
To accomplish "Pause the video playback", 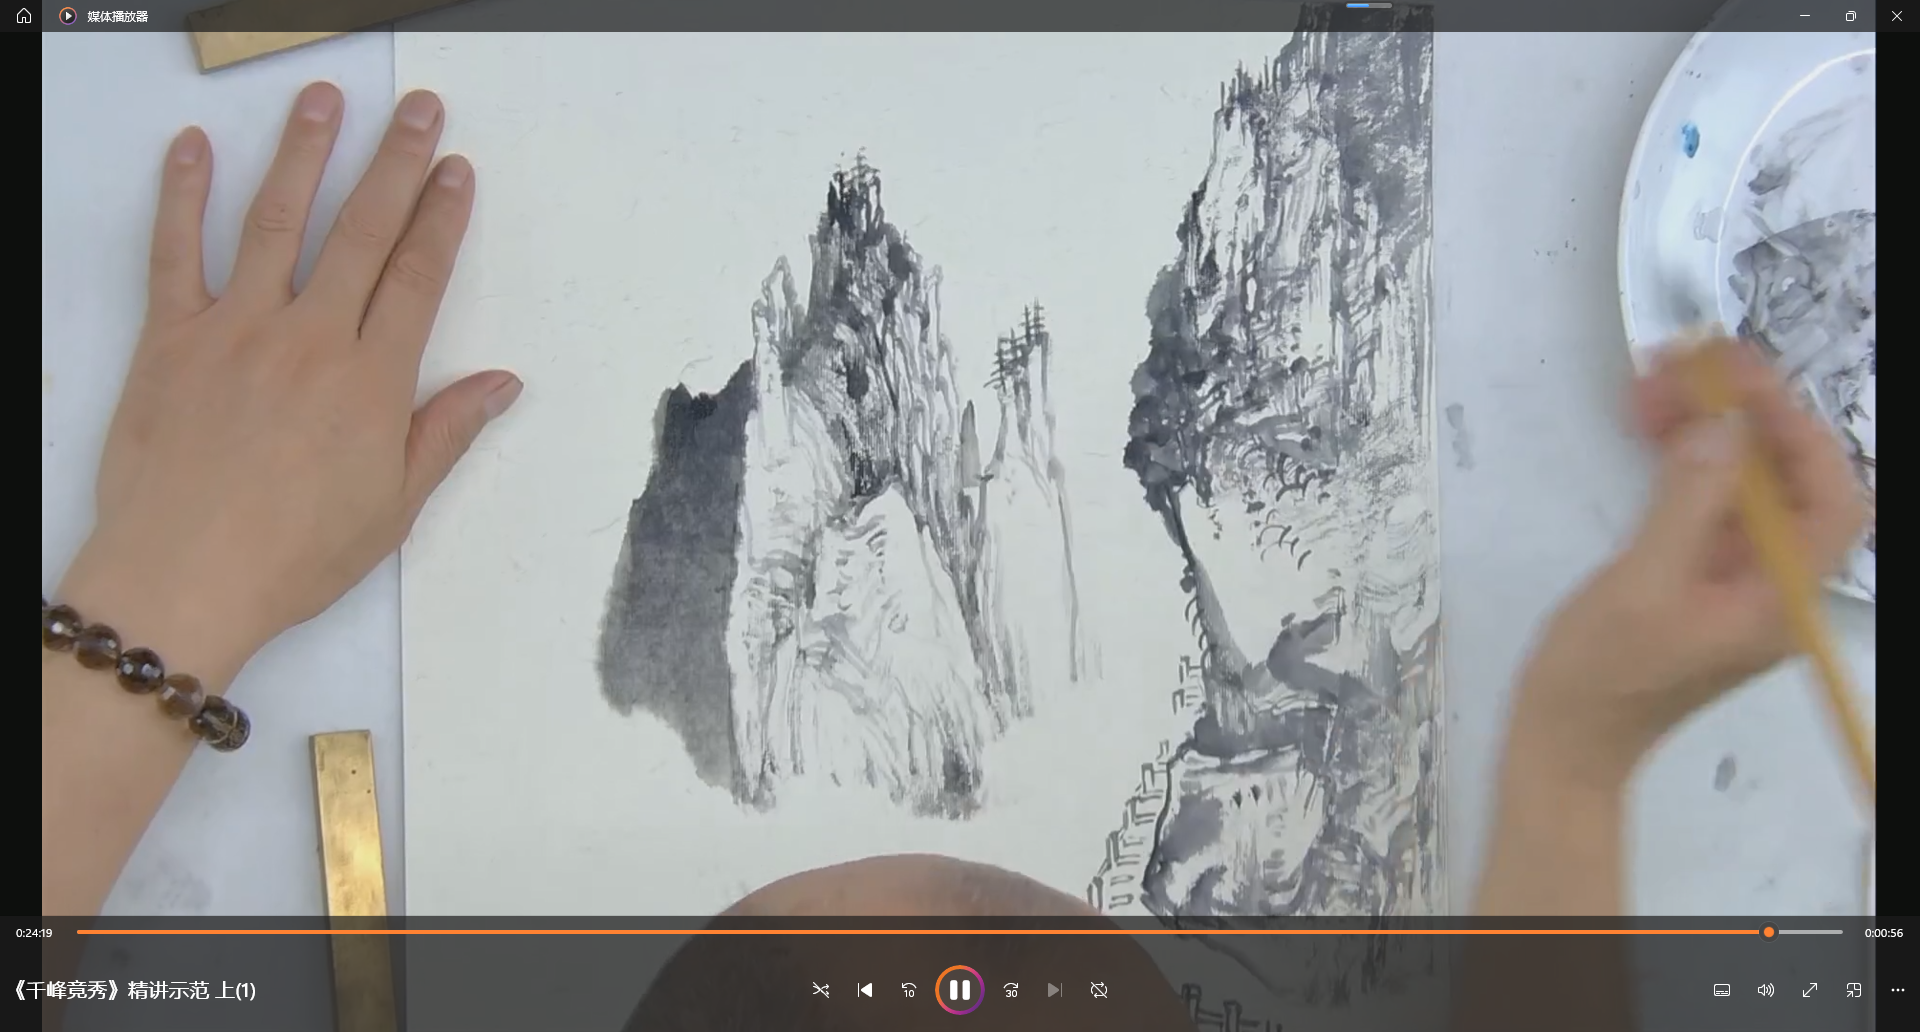I will (960, 990).
